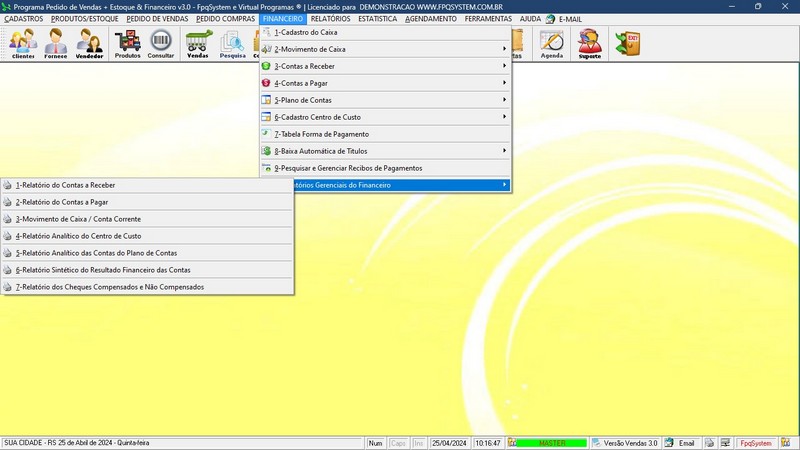This screenshot has height=450, width=800.
Task: Click the users icon next to MASTER
Action: click(x=512, y=443)
